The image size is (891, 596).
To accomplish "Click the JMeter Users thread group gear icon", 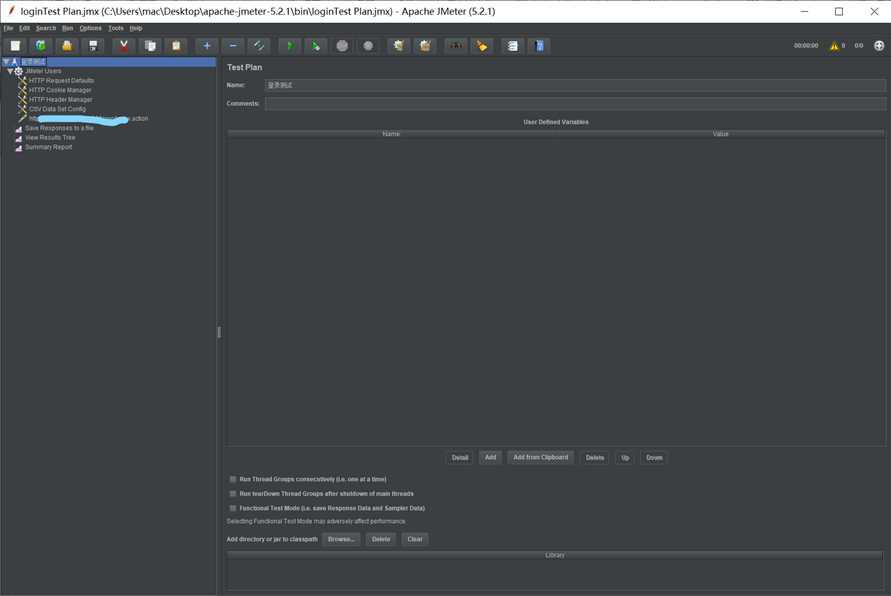I will (19, 72).
